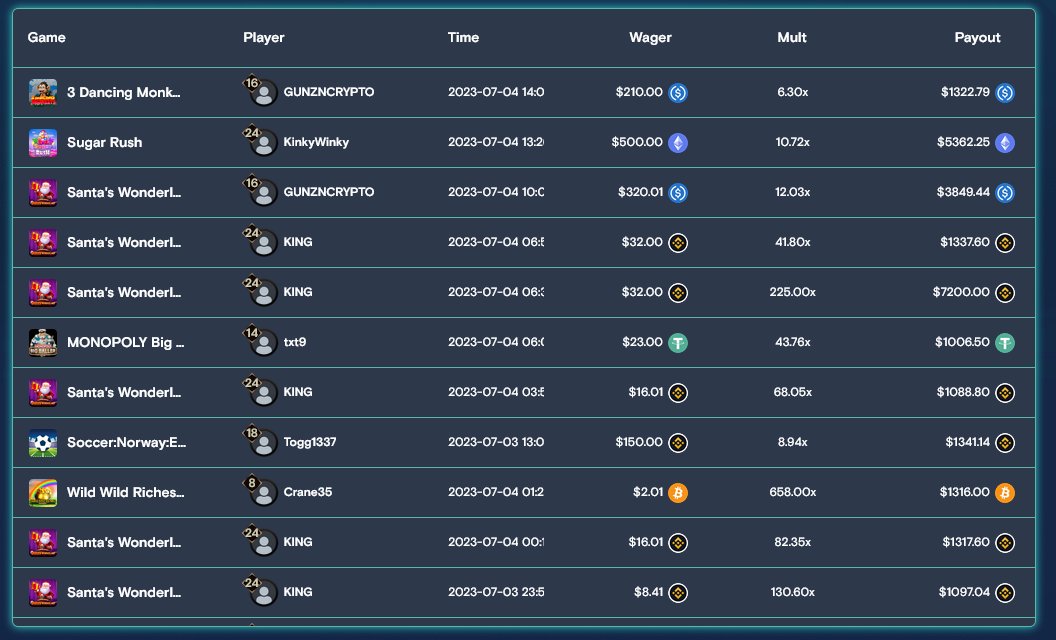Open txt9's level 14 avatar
Screen dimensions: 1056x640
pyautogui.click(x=261, y=342)
